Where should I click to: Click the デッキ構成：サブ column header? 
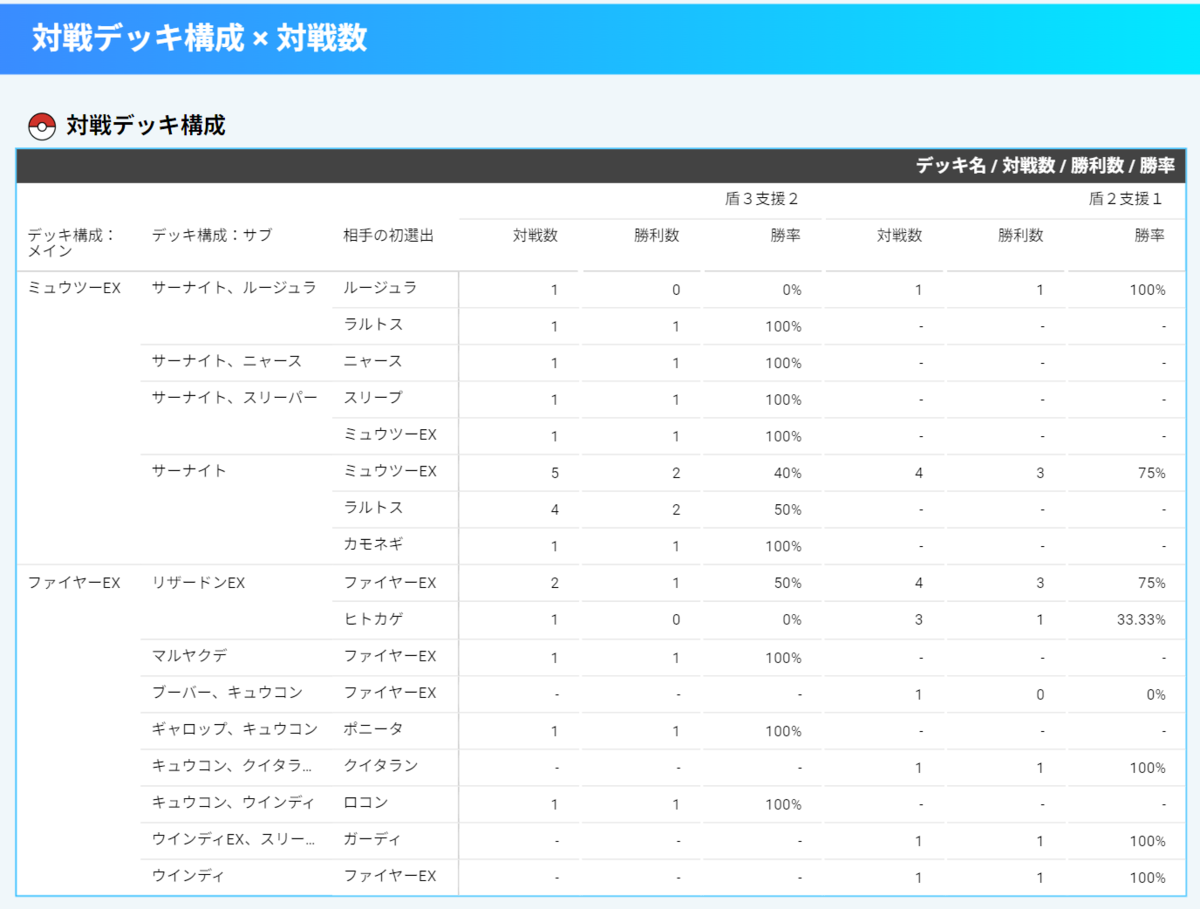[212, 236]
